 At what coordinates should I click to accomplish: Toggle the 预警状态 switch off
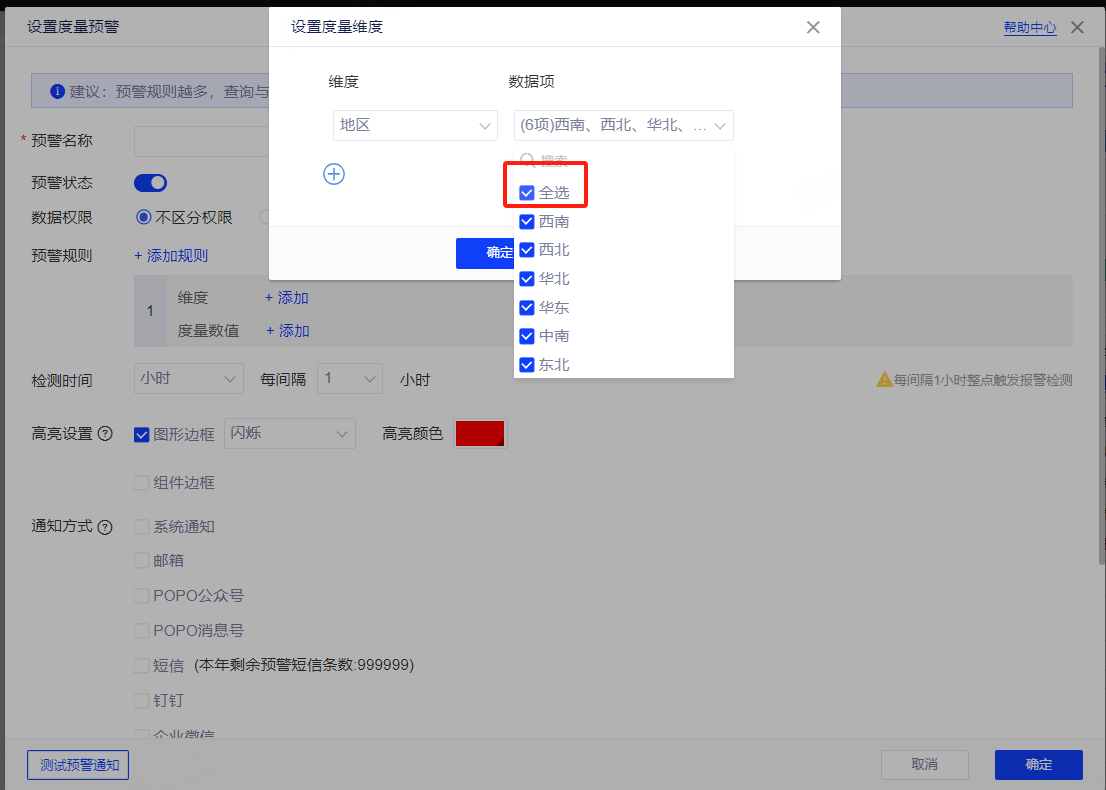tap(150, 183)
